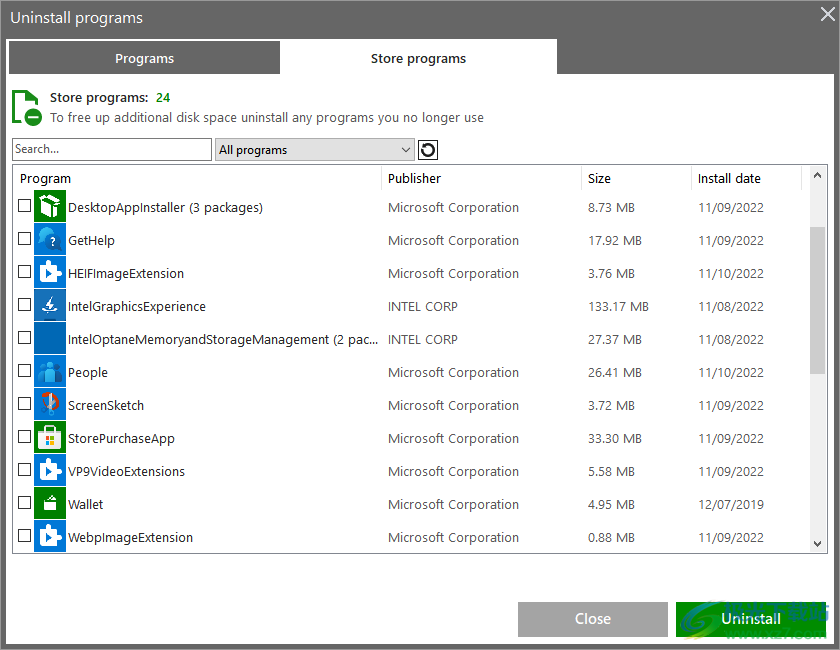
Task: Click the IntelGraphicsExperience app icon
Action: (50, 305)
